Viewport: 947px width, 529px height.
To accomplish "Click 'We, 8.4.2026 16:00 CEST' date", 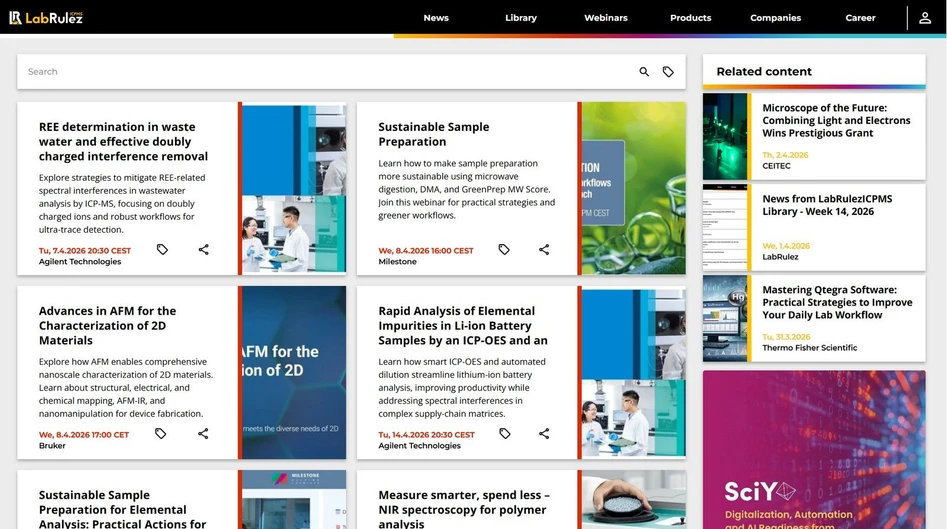I will (426, 251).
